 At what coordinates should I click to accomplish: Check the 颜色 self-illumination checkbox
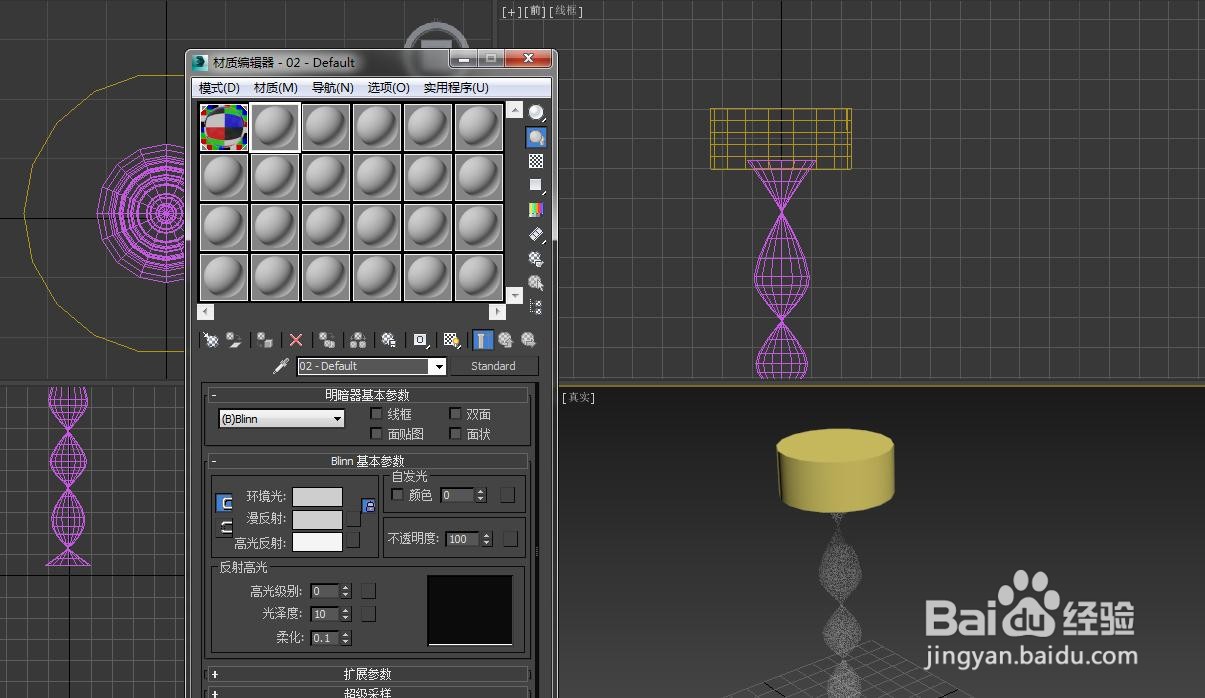click(397, 494)
